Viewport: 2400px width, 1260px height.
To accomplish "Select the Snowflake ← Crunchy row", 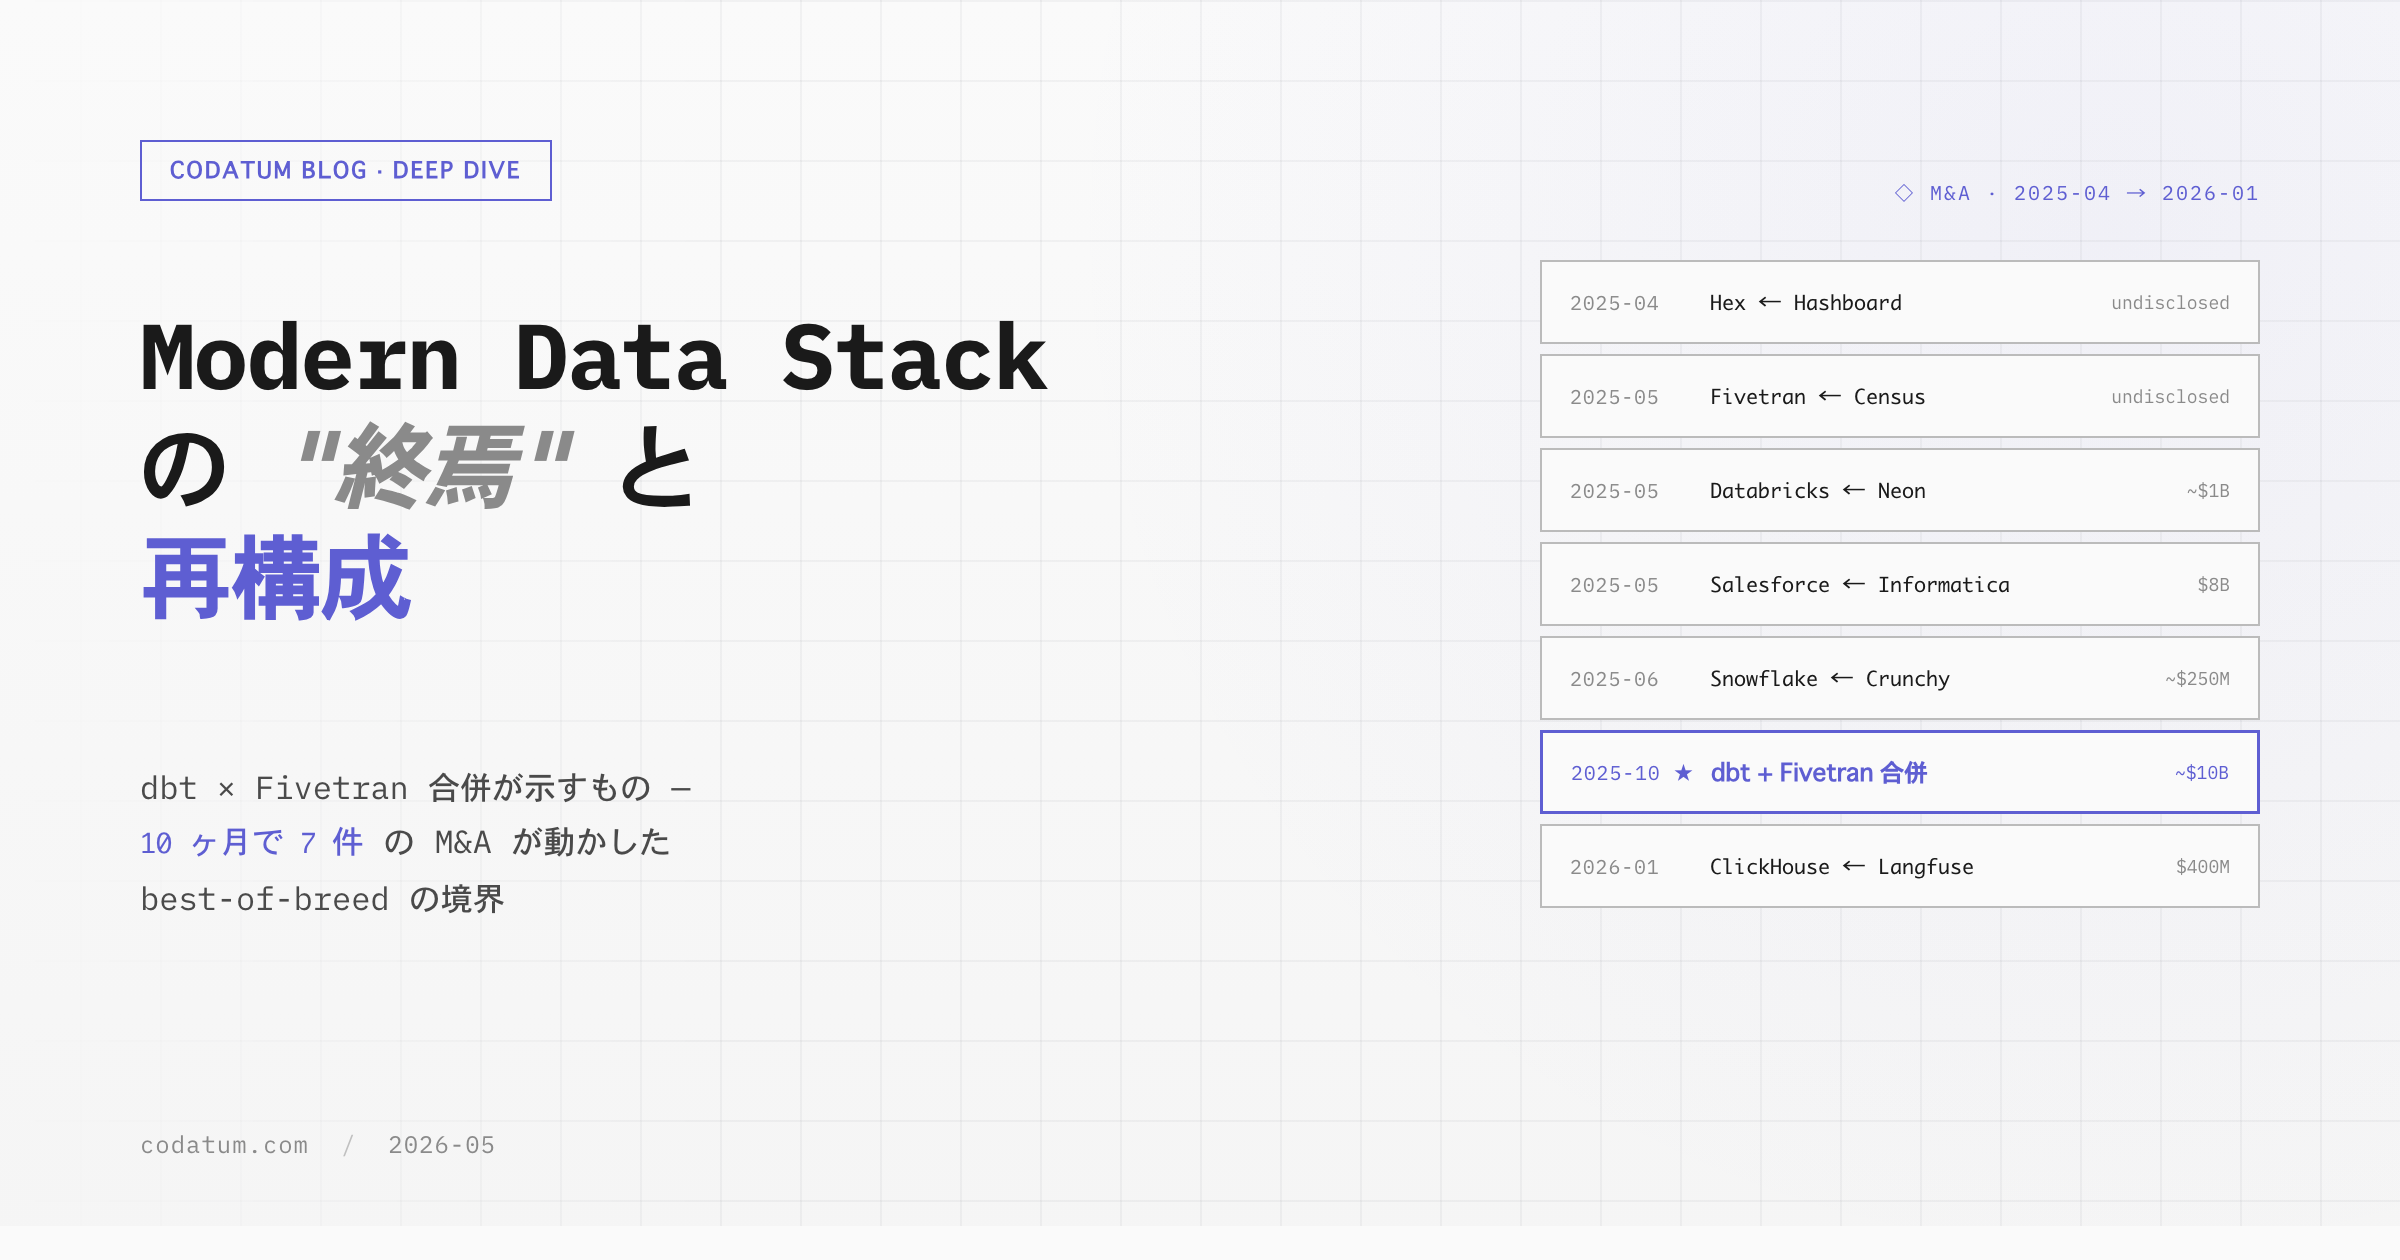I will pos(1899,678).
